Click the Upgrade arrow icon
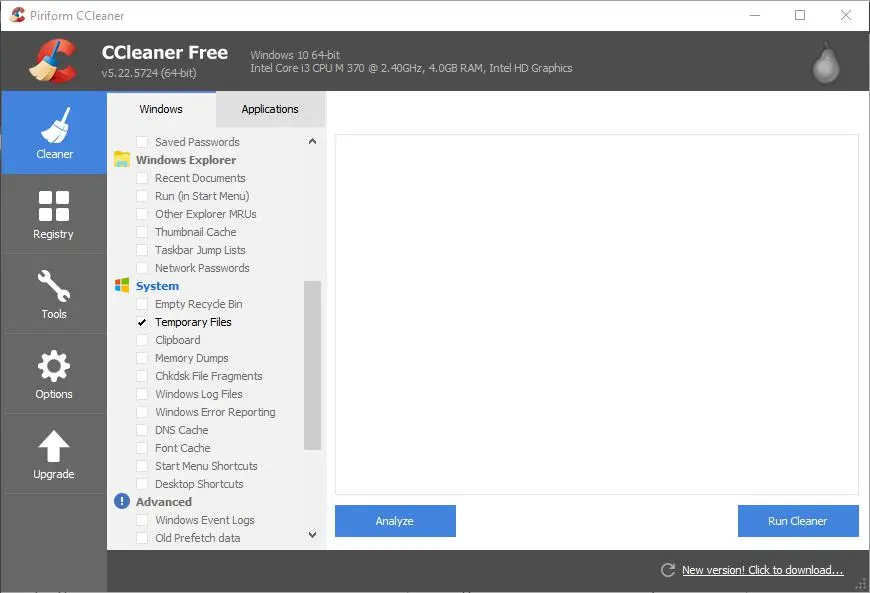The height and width of the screenshot is (593, 870). [x=54, y=446]
